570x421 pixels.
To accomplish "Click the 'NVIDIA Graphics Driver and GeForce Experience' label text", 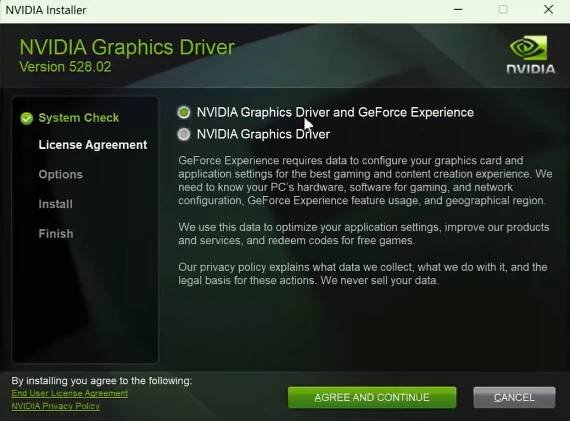I will [335, 112].
